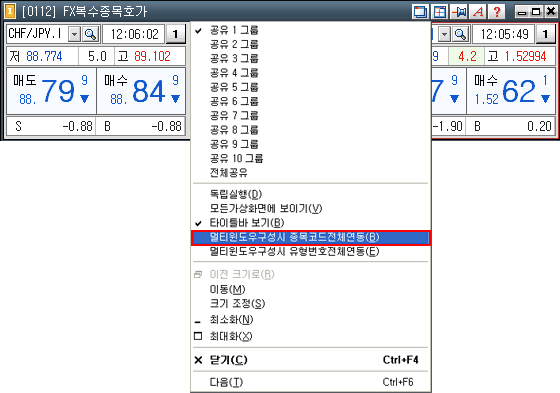Open the sell 매도 down arrow for CHF/JPY
This screenshot has height=393, width=560.
[x=84, y=99]
